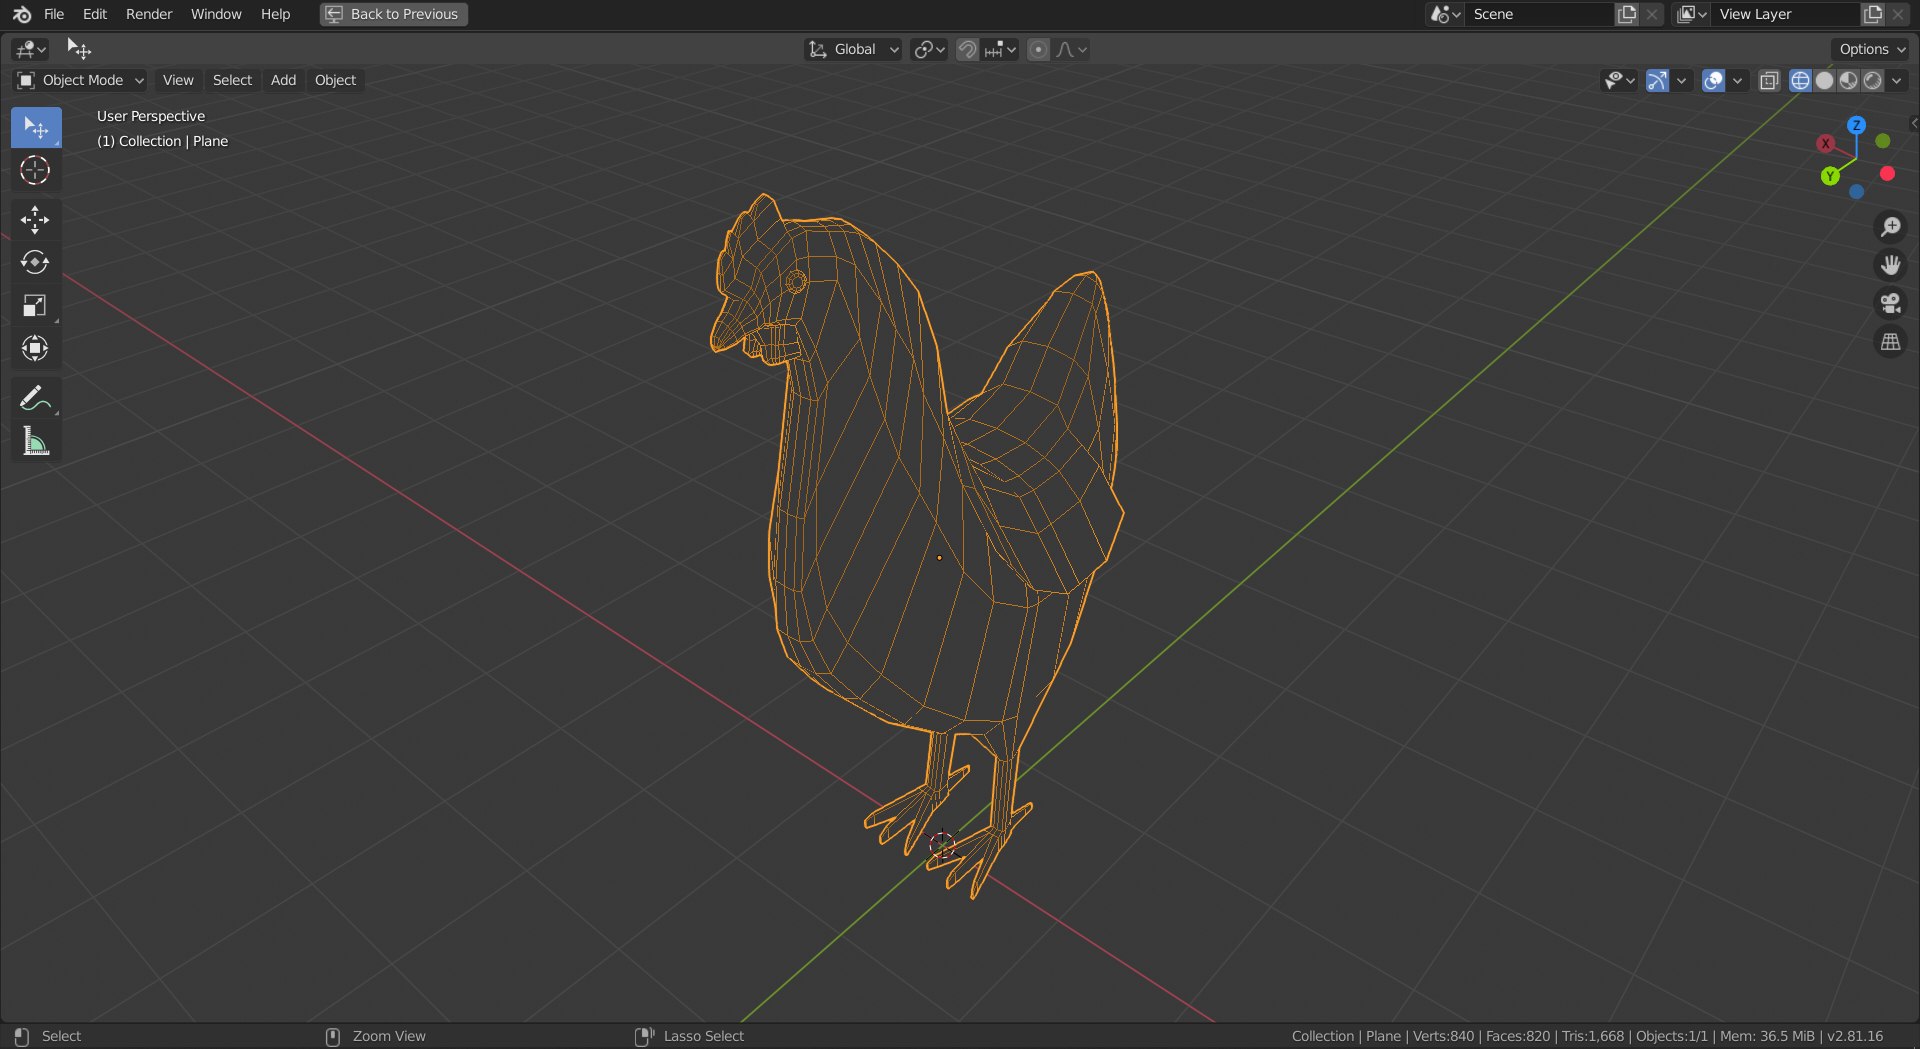Screen dimensions: 1920x1049
Task: Open the object visibility and selectability dropdown
Action: point(1619,80)
